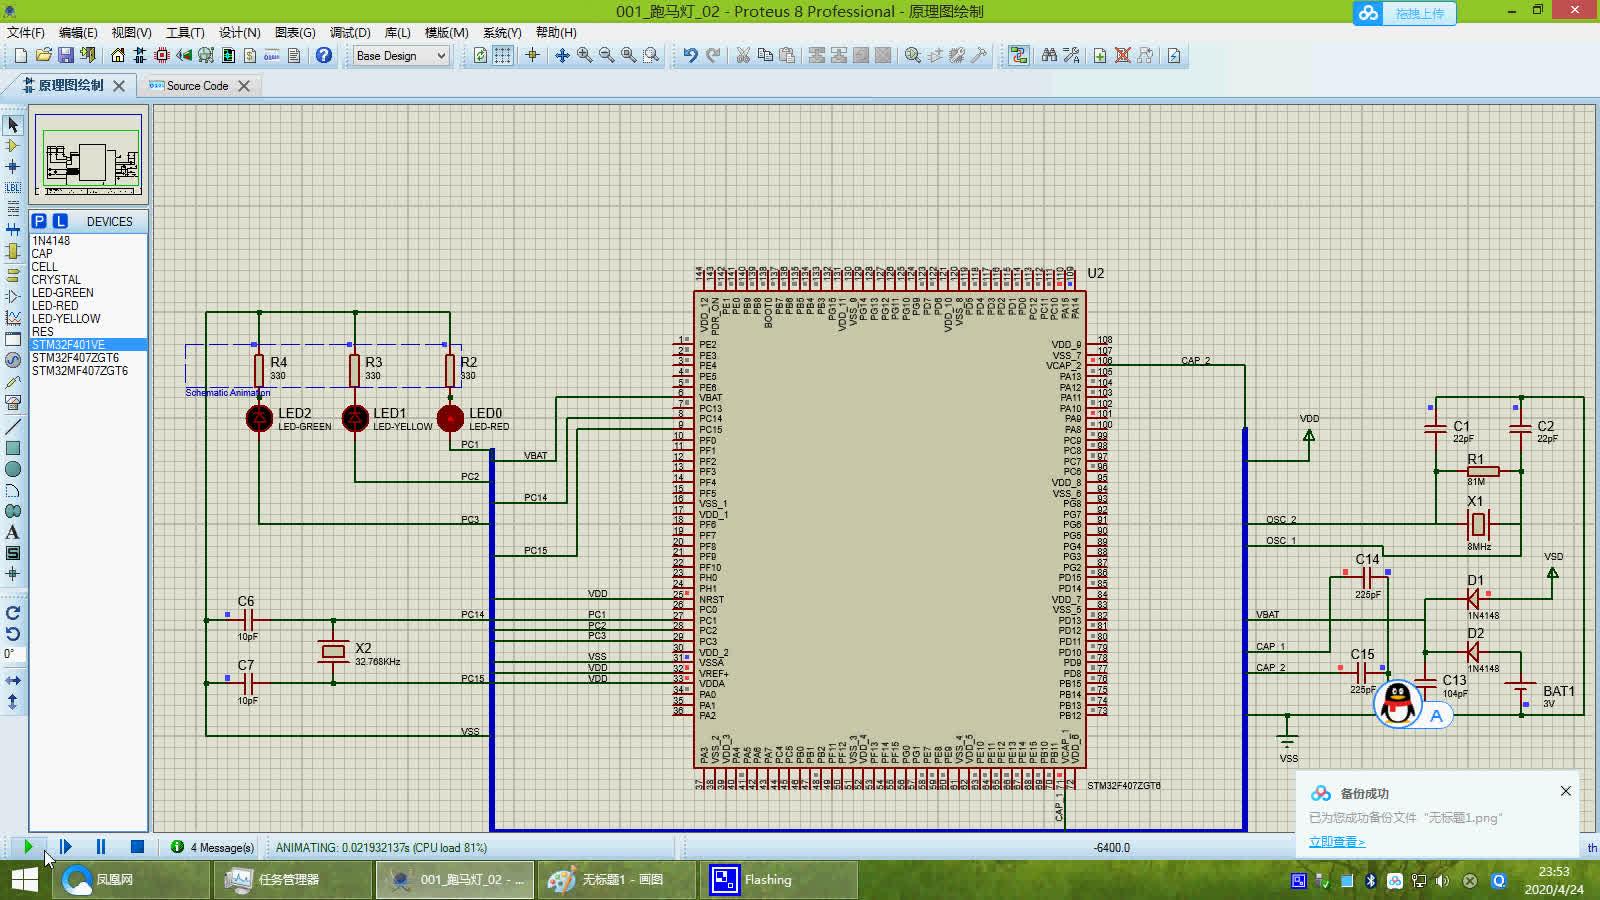Click the New Sheet icon
Image resolution: width=1600 pixels, height=900 pixels.
pyautogui.click(x=1100, y=56)
